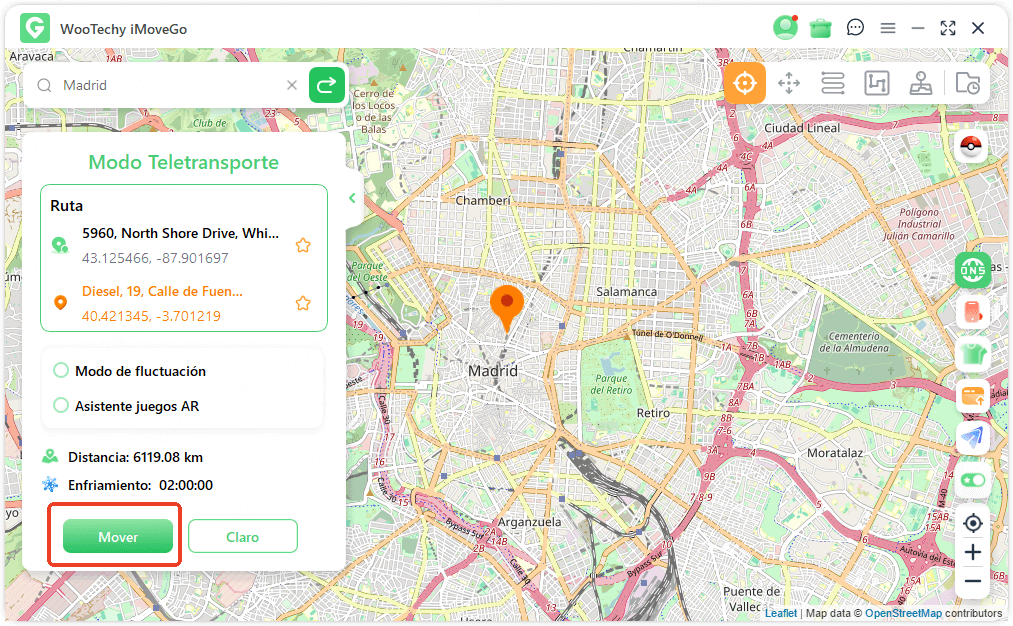Activate the Joystick mode icon

pos(921,83)
